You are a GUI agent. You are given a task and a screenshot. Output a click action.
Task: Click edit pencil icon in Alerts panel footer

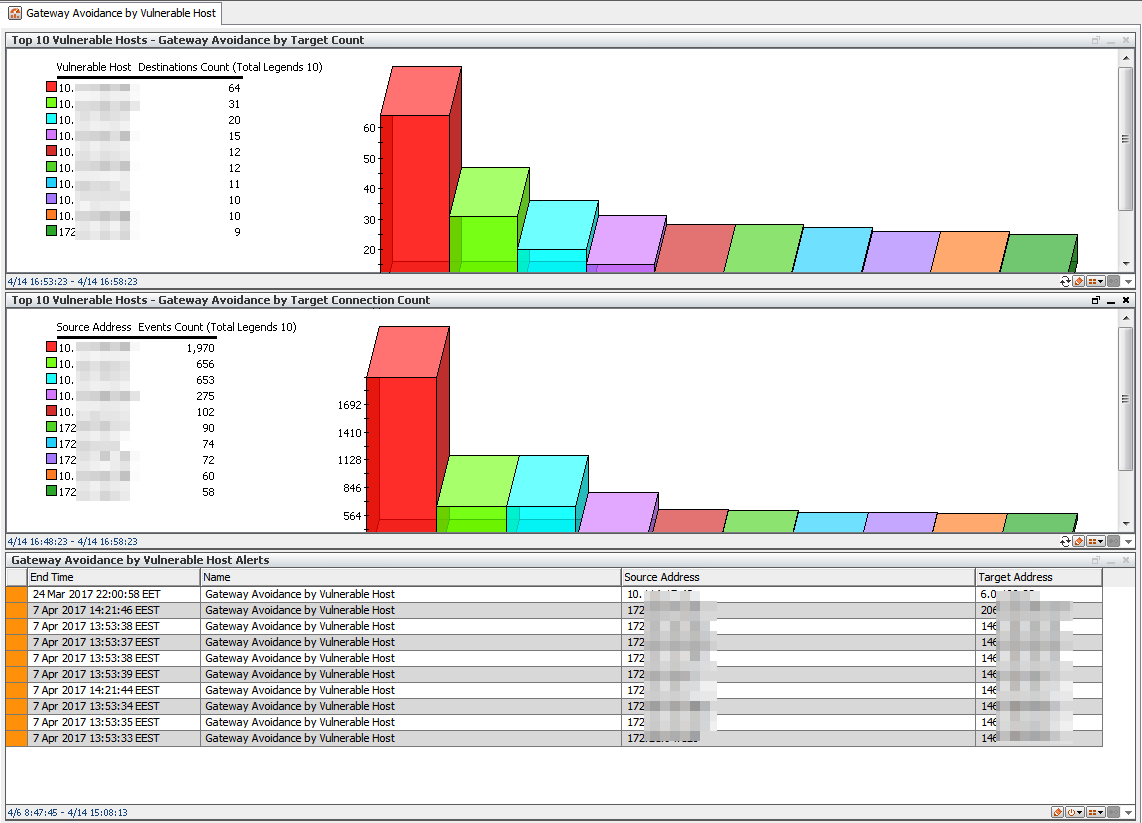1058,812
